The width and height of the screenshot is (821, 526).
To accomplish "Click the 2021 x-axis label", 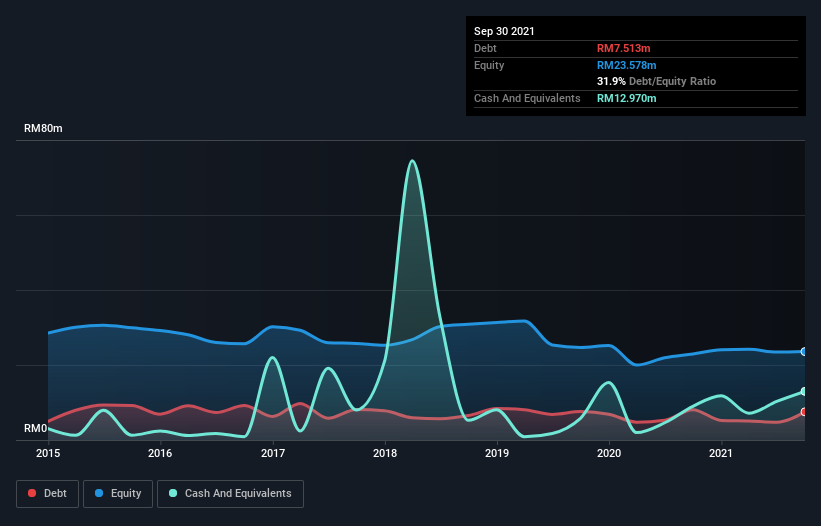I will coord(720,453).
